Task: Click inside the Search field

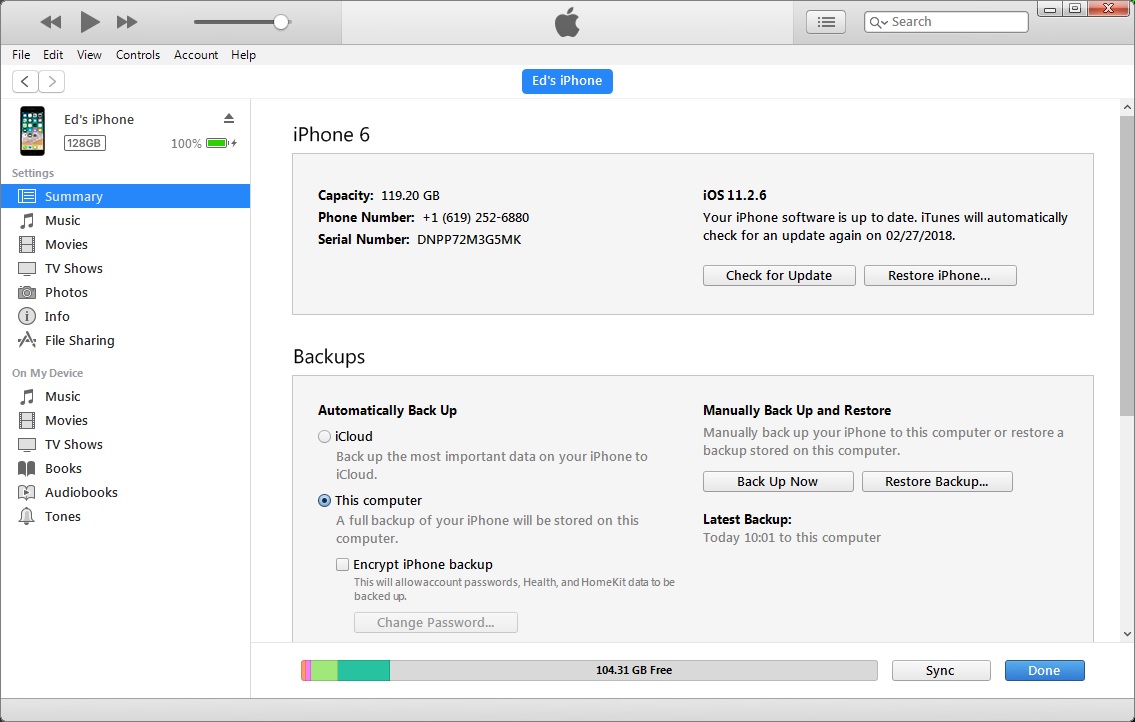Action: tap(950, 20)
